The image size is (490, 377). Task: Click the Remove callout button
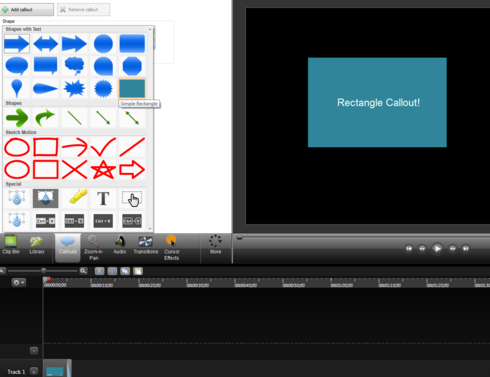[x=83, y=10]
